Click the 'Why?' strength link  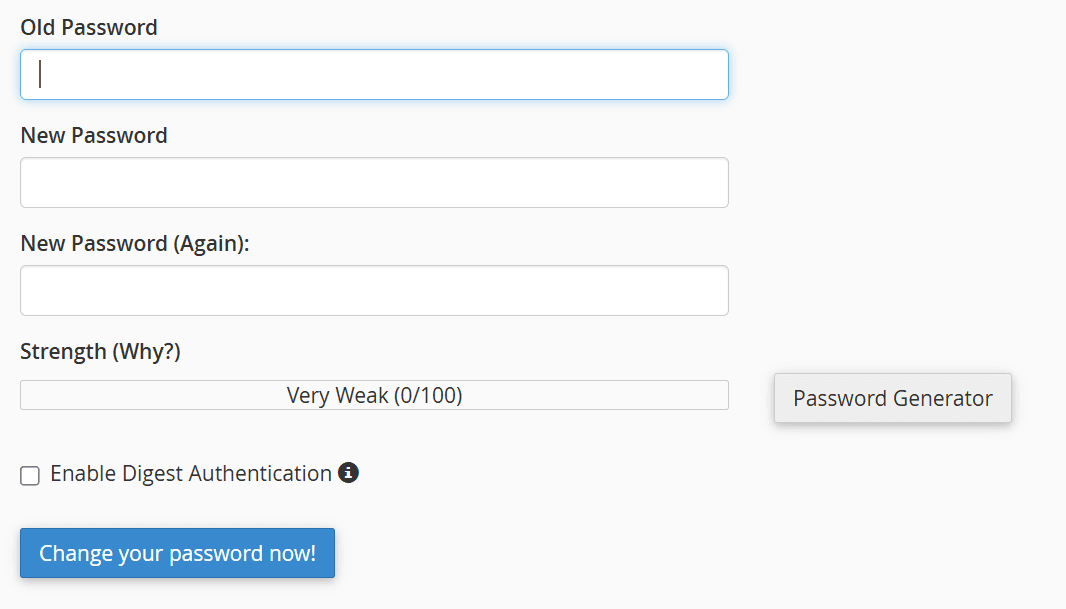pyautogui.click(x=146, y=351)
